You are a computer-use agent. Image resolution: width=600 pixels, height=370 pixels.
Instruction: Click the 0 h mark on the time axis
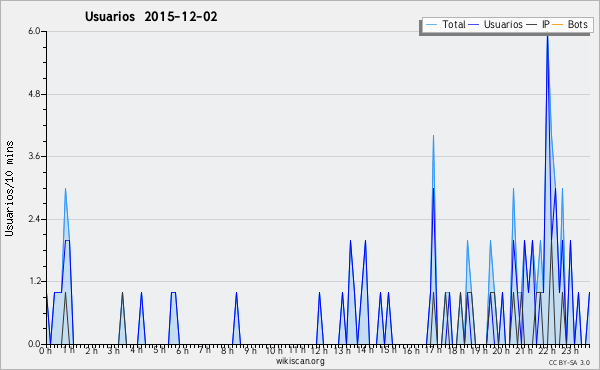coord(45,350)
